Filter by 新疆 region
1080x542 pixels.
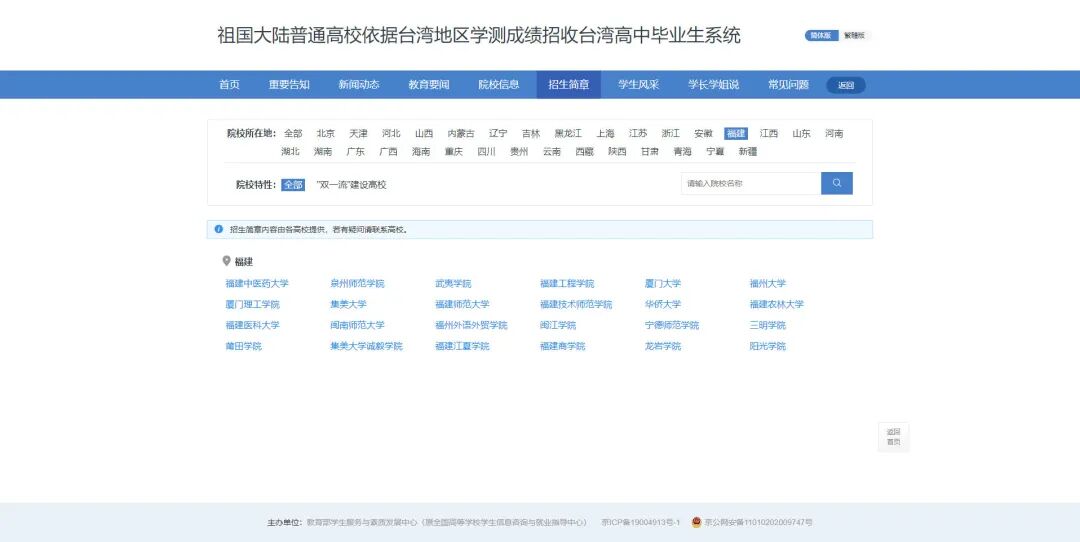[x=747, y=152]
